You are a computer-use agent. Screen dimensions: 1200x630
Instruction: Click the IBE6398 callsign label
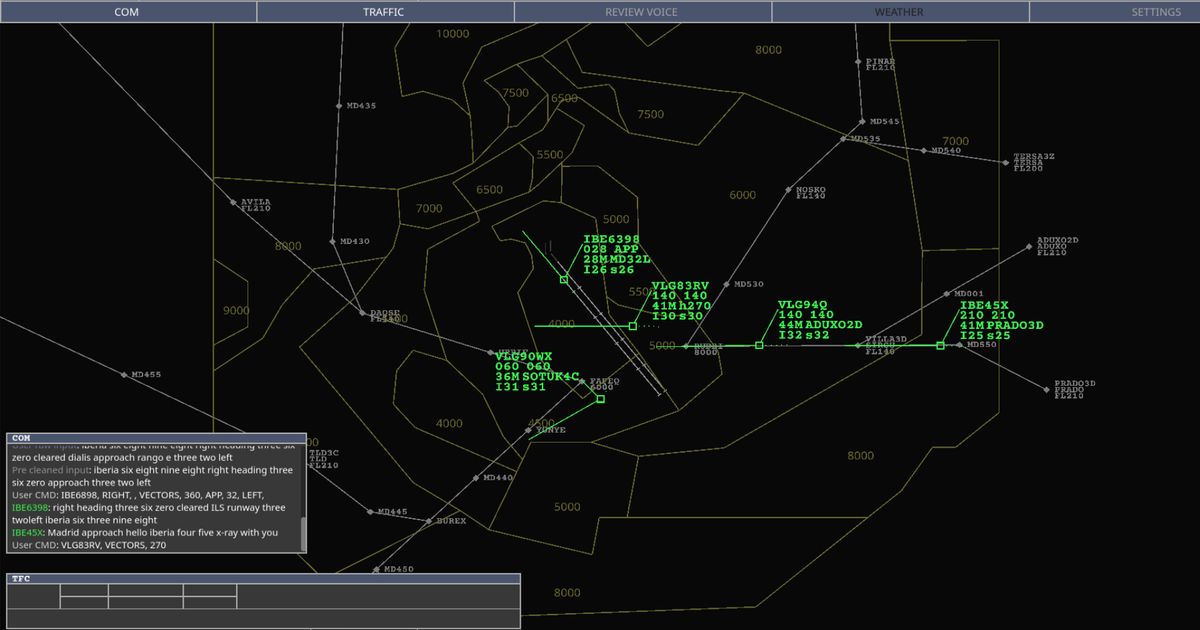pyautogui.click(x=611, y=240)
